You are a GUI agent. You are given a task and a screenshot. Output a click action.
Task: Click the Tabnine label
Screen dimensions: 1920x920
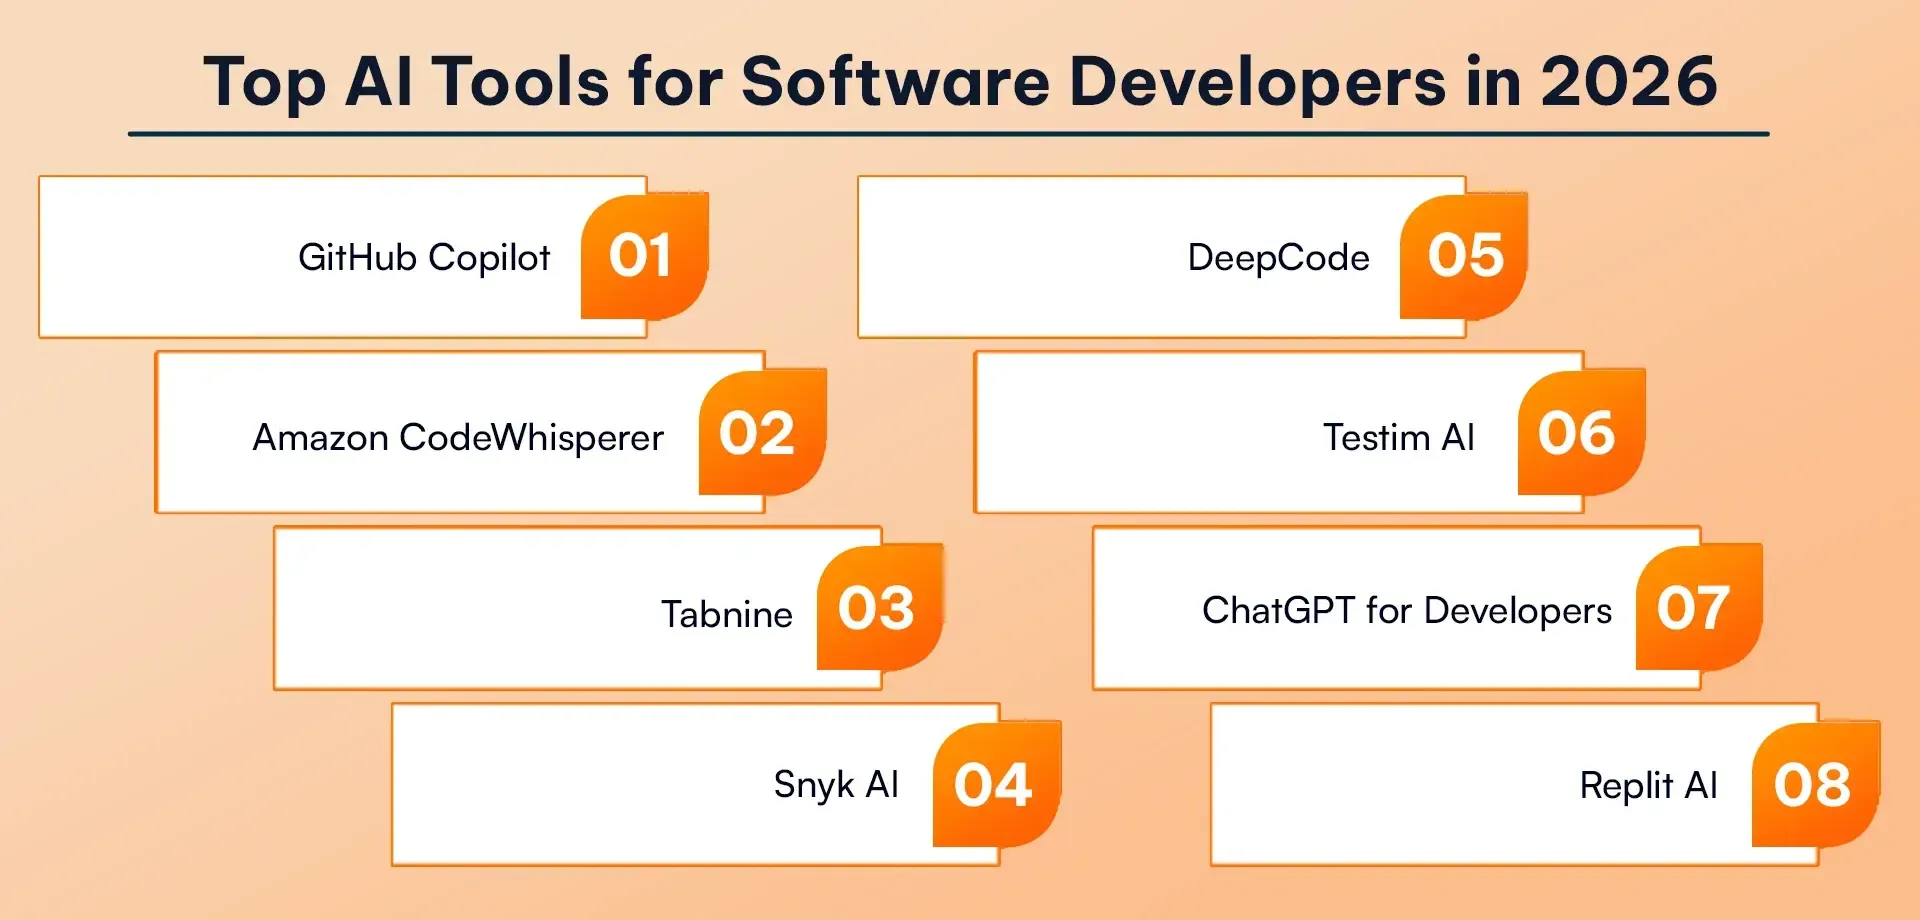pos(727,614)
